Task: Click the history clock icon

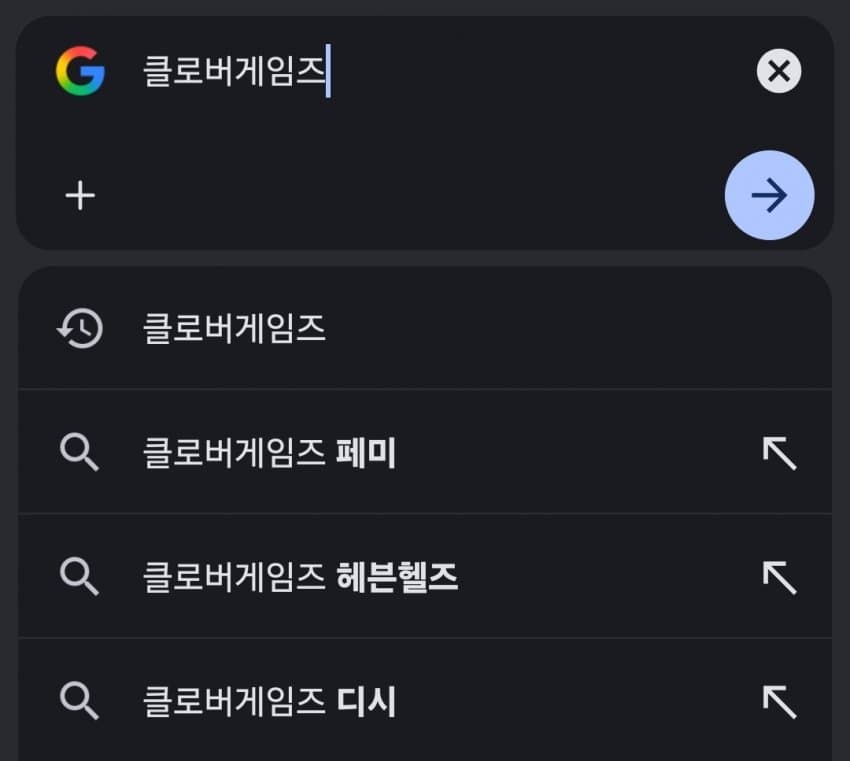Action: point(80,328)
